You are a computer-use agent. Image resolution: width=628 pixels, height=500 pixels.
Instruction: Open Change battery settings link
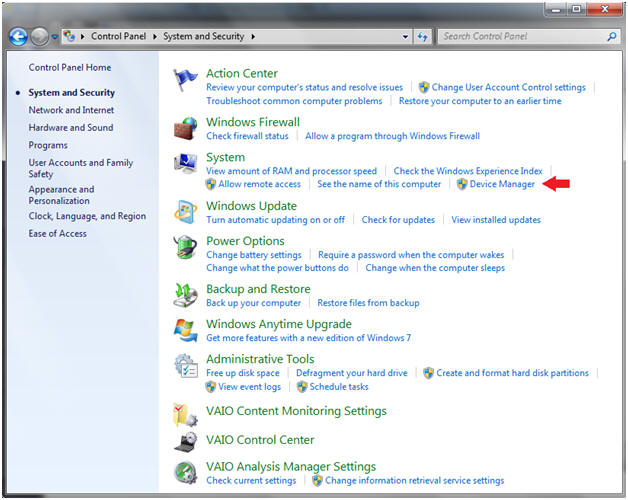(254, 255)
